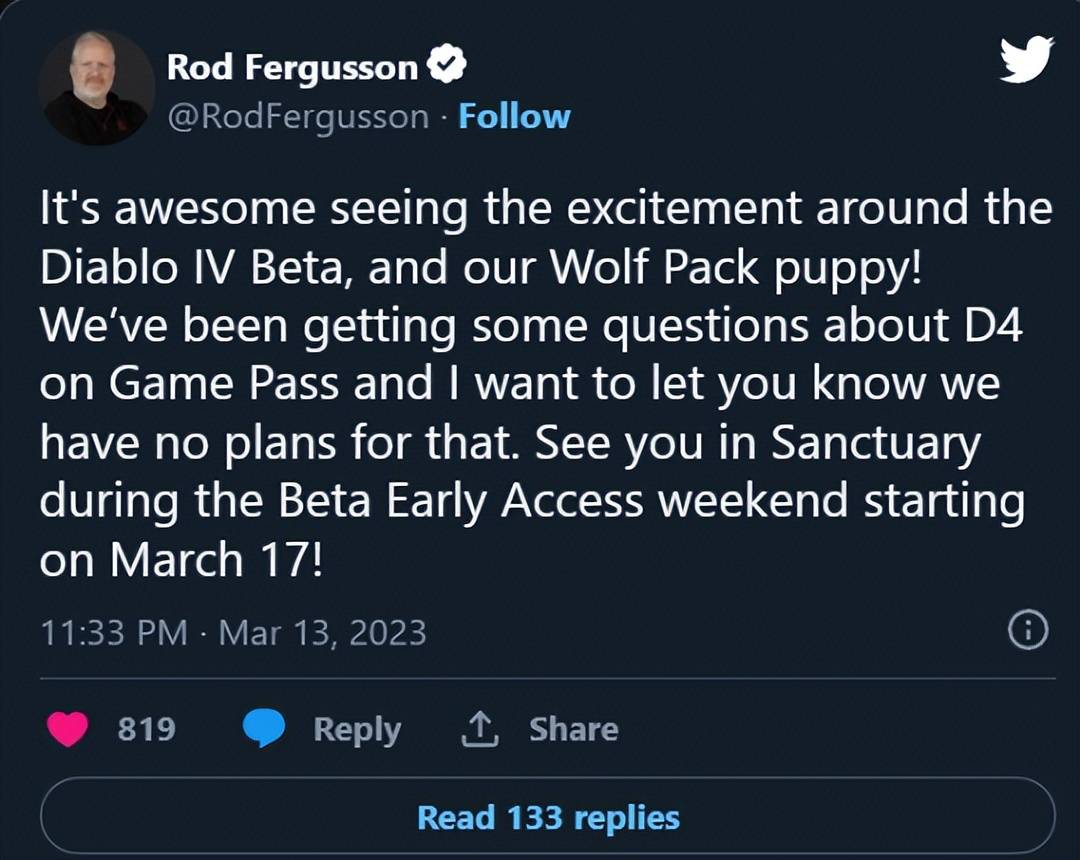Click the Share text label

click(x=573, y=729)
